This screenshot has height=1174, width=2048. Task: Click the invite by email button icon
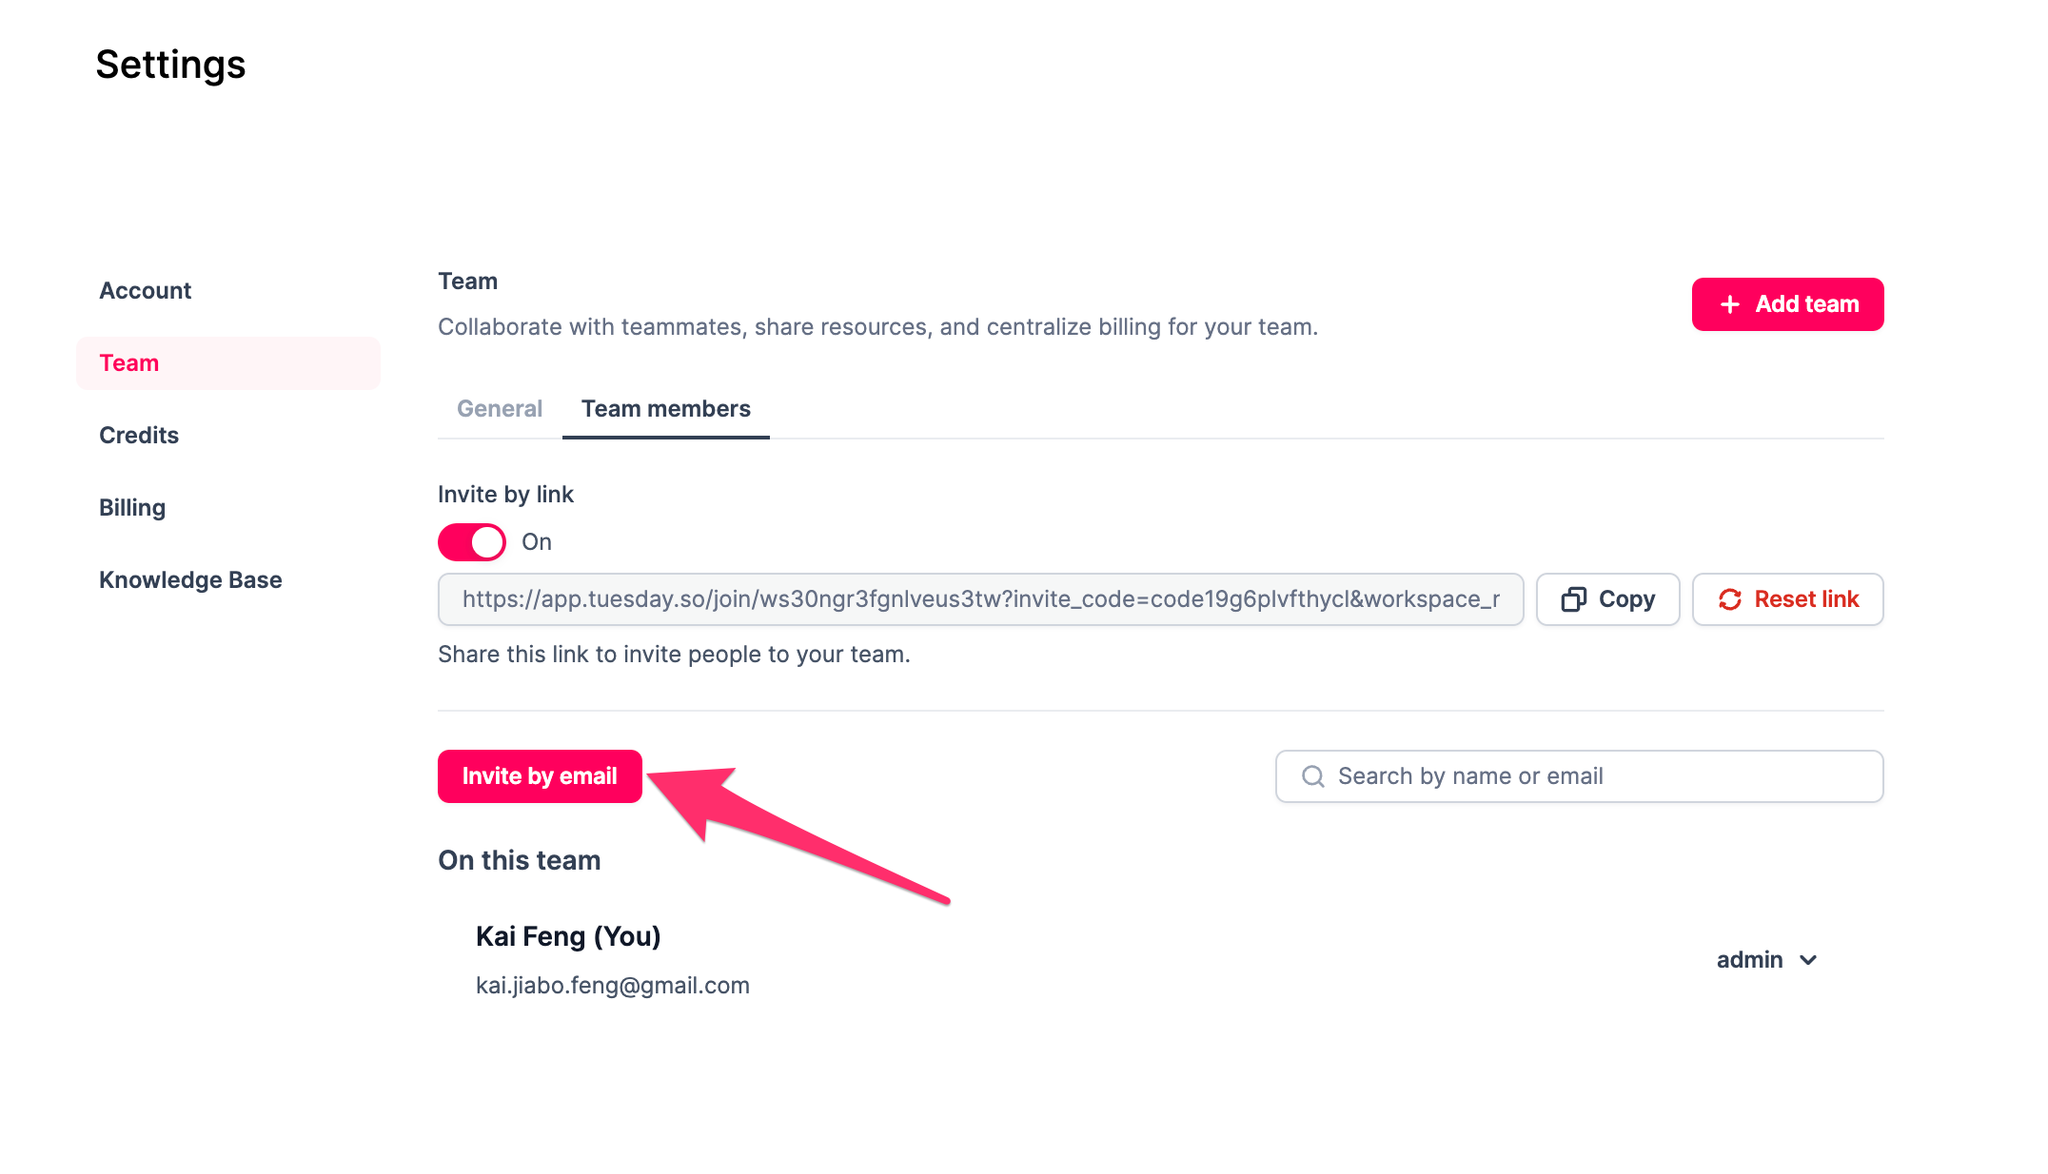click(x=540, y=776)
